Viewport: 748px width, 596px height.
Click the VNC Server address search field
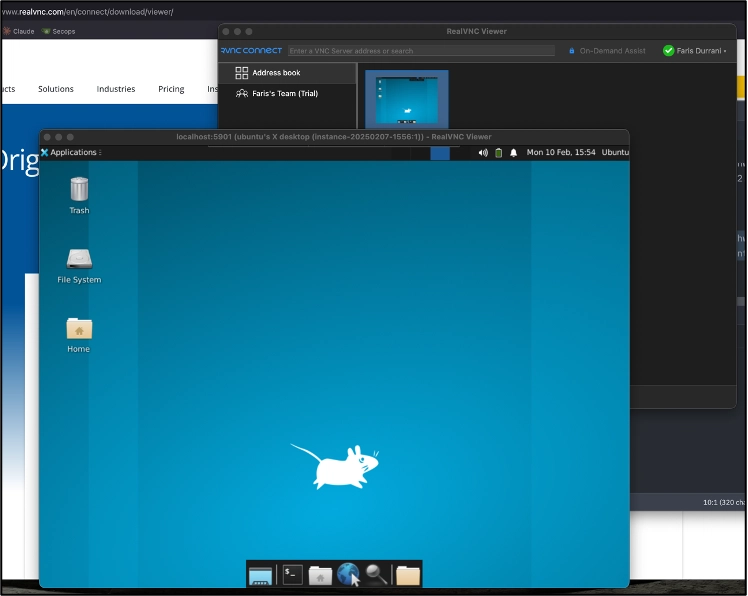click(421, 51)
